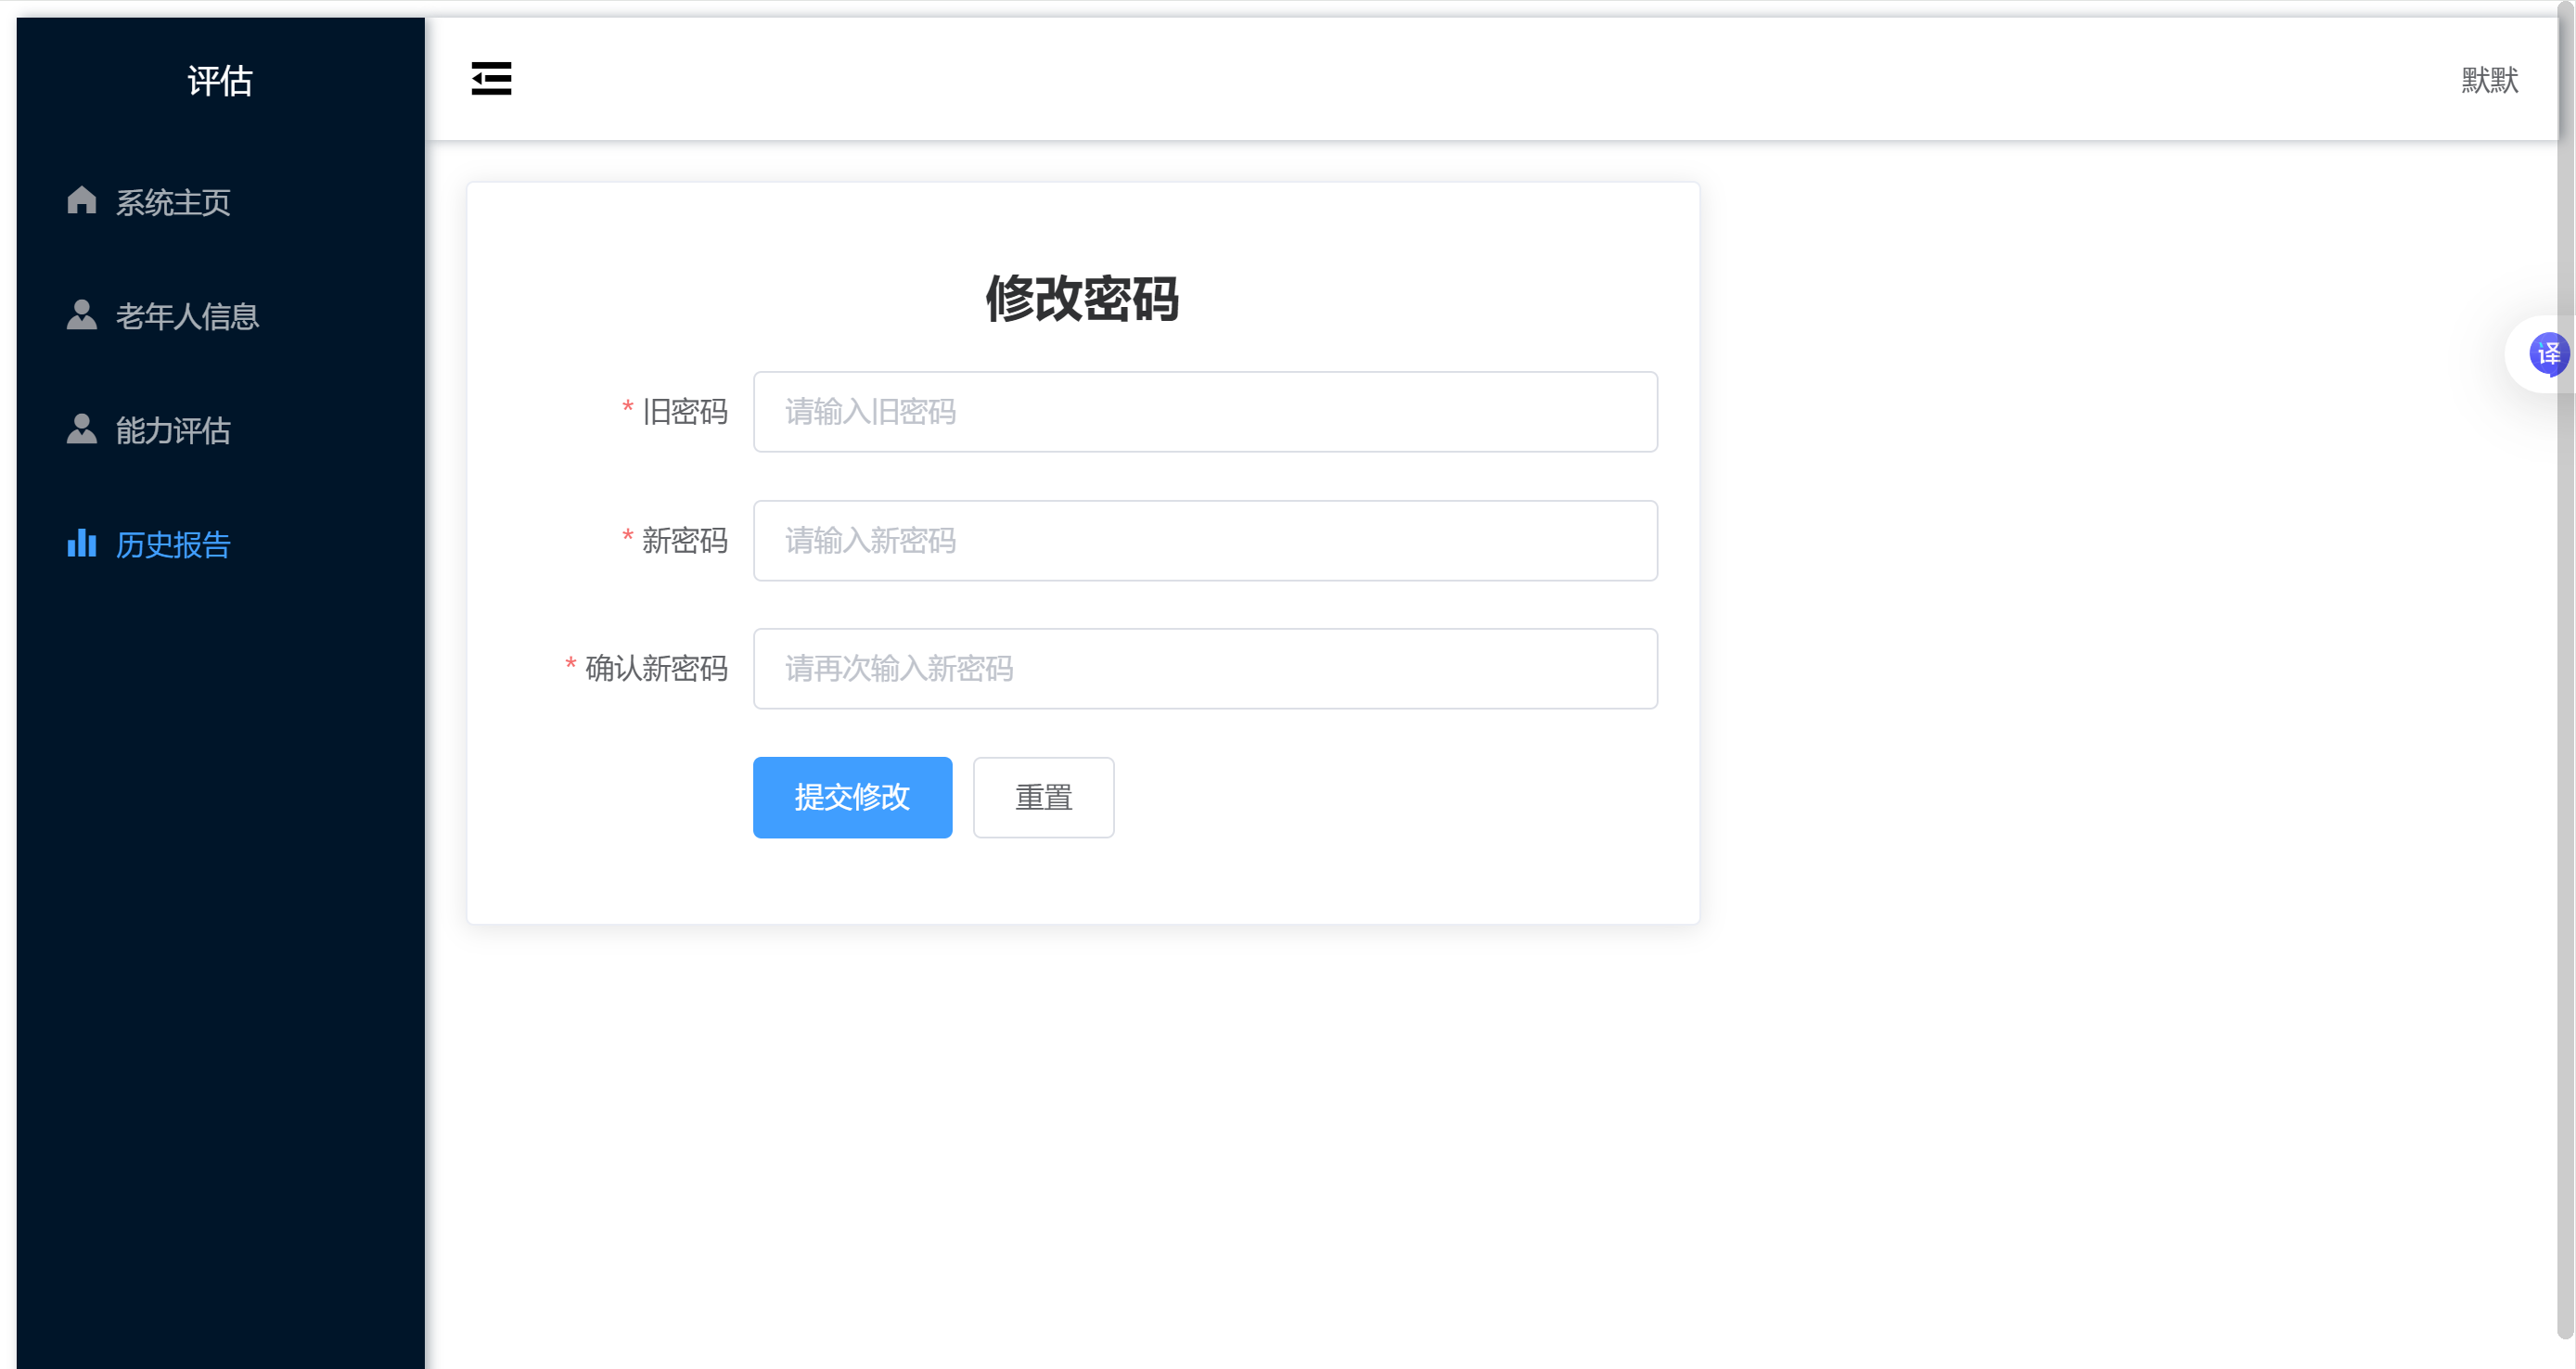This screenshot has height=1369, width=2576.
Task: Open the 老年人信息 menu item
Action: pos(187,316)
